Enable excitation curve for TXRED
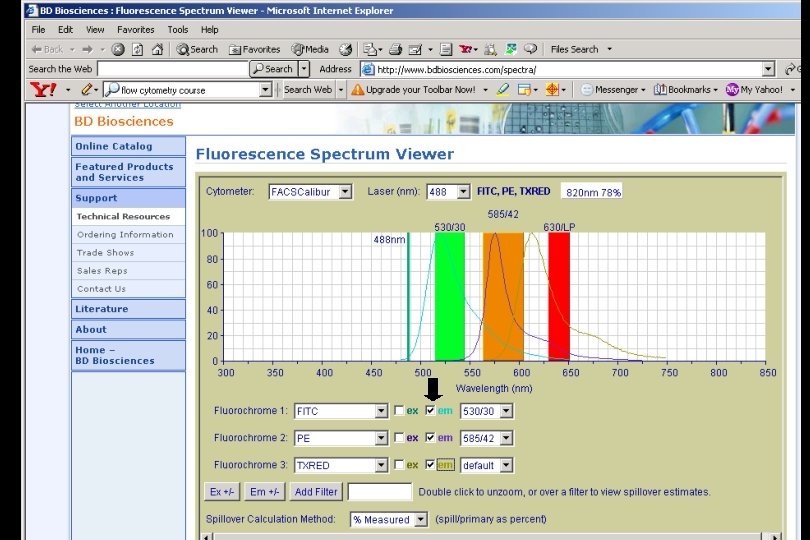 click(399, 465)
